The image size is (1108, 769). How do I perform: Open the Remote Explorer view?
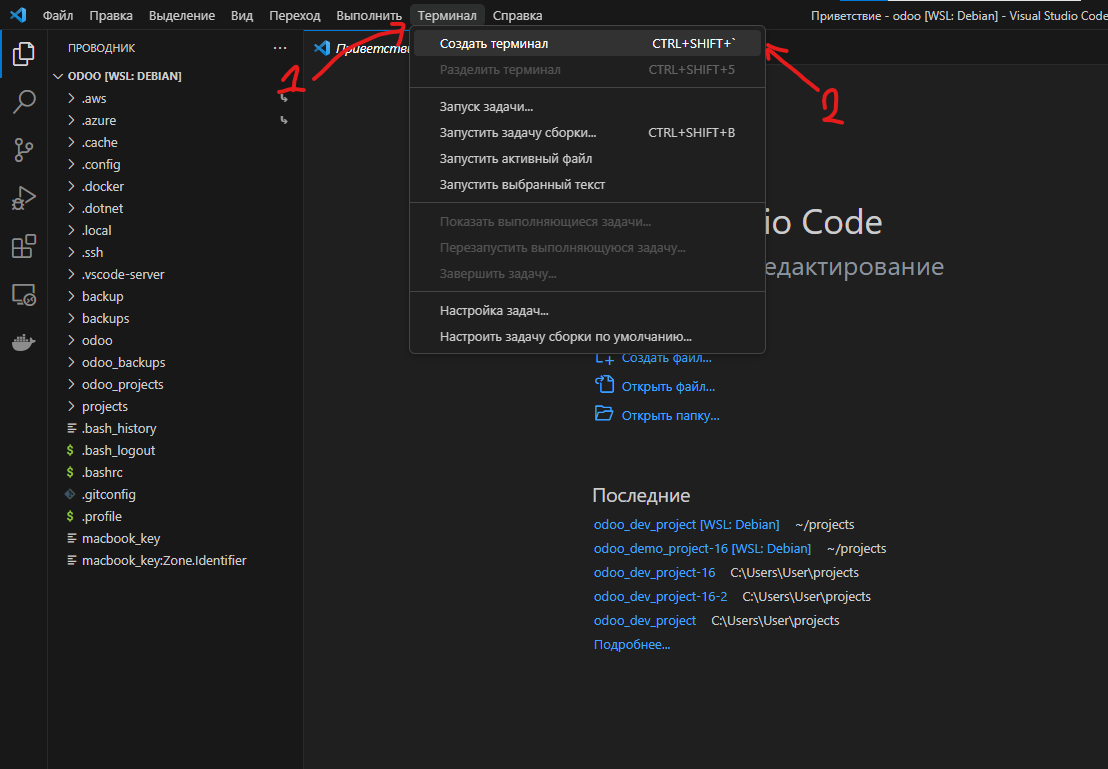(x=23, y=294)
